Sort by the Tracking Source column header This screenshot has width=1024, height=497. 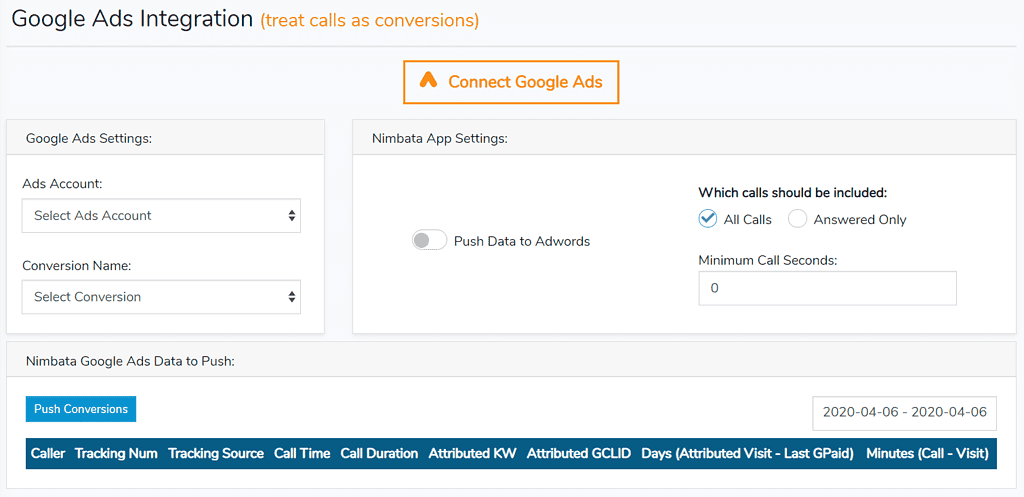pos(216,453)
